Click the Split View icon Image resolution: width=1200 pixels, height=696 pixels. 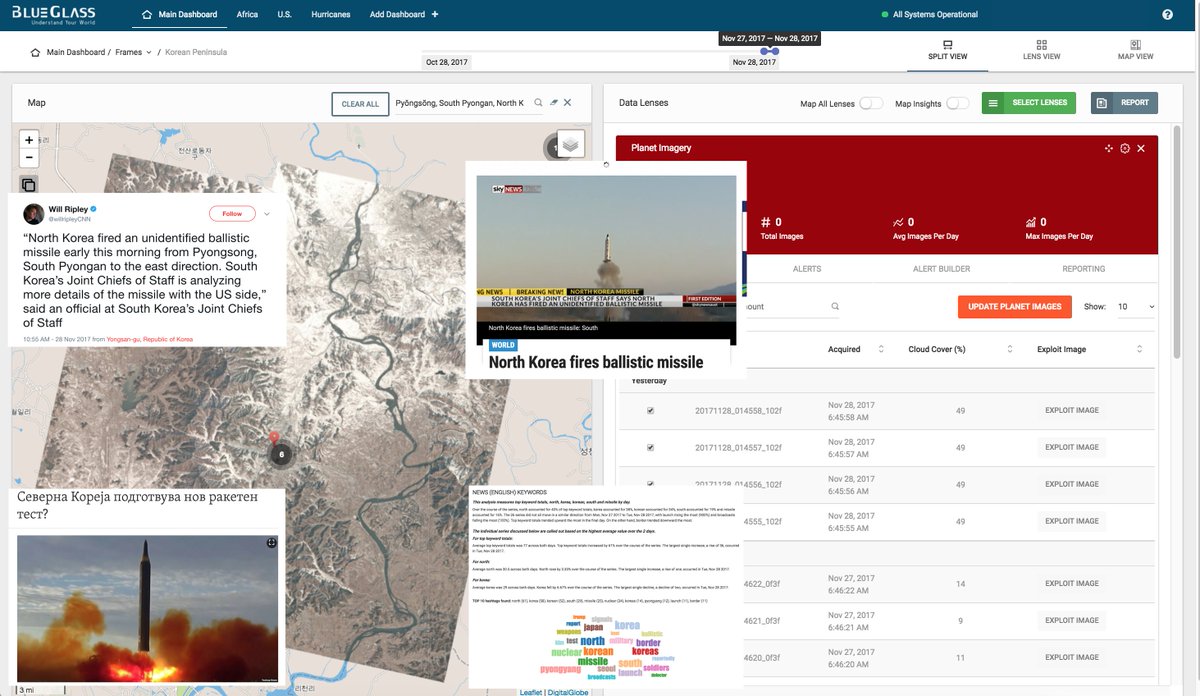(x=948, y=45)
